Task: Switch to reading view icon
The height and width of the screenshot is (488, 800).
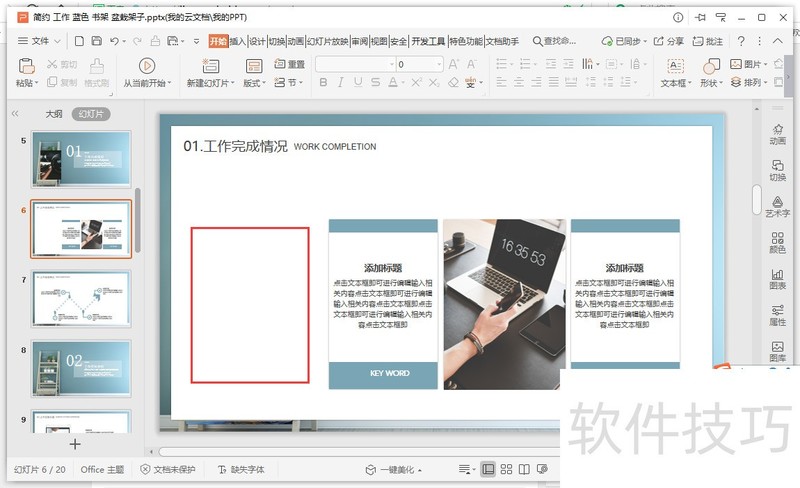Action: pyautogui.click(x=524, y=469)
